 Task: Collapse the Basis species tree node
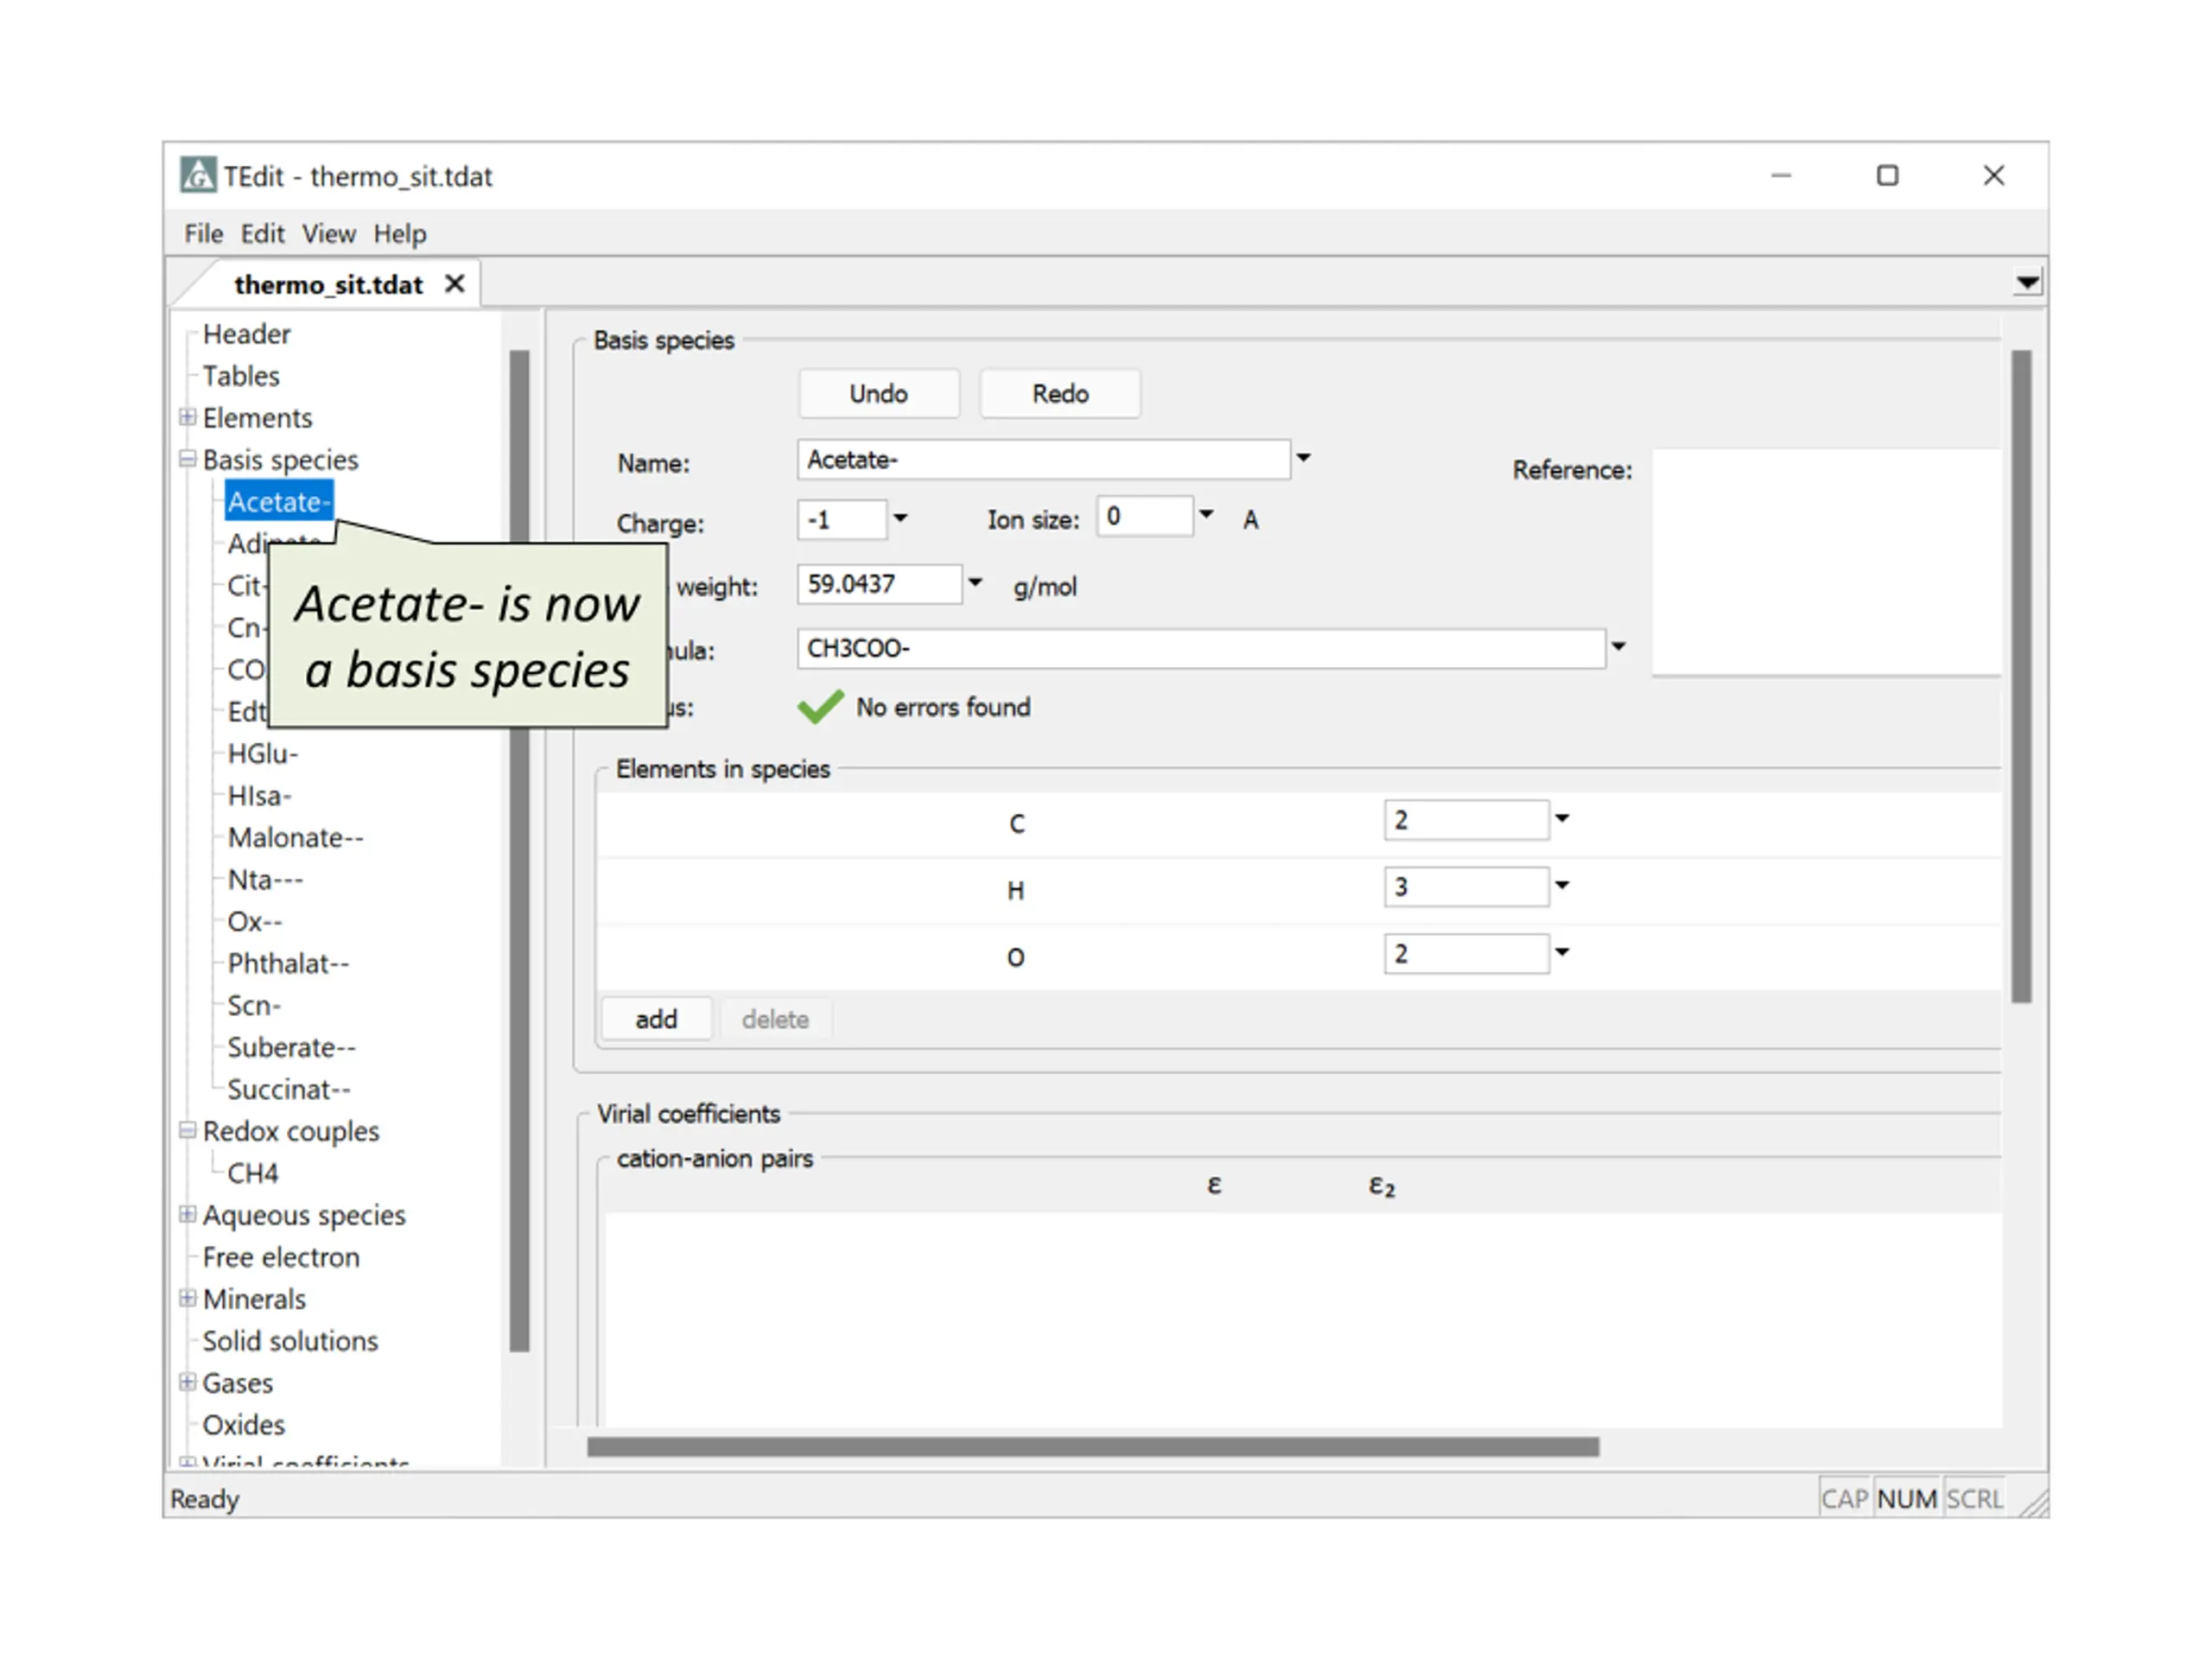(187, 459)
